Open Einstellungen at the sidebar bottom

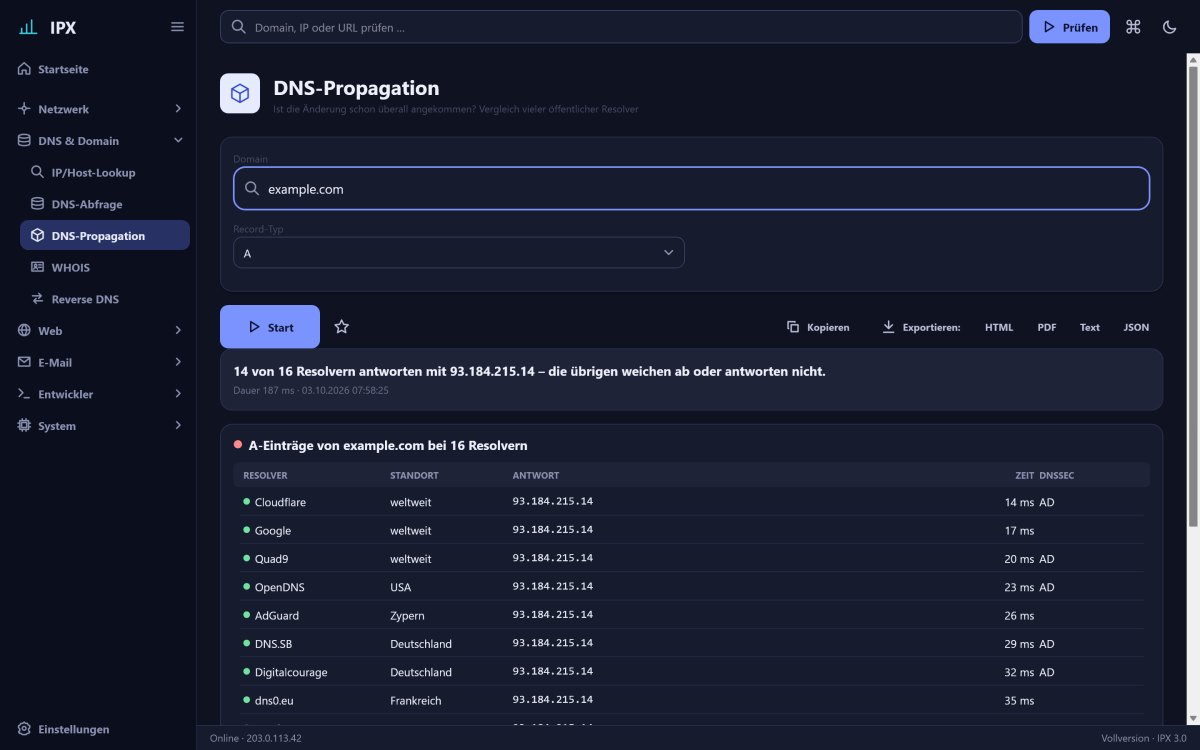(x=98, y=729)
